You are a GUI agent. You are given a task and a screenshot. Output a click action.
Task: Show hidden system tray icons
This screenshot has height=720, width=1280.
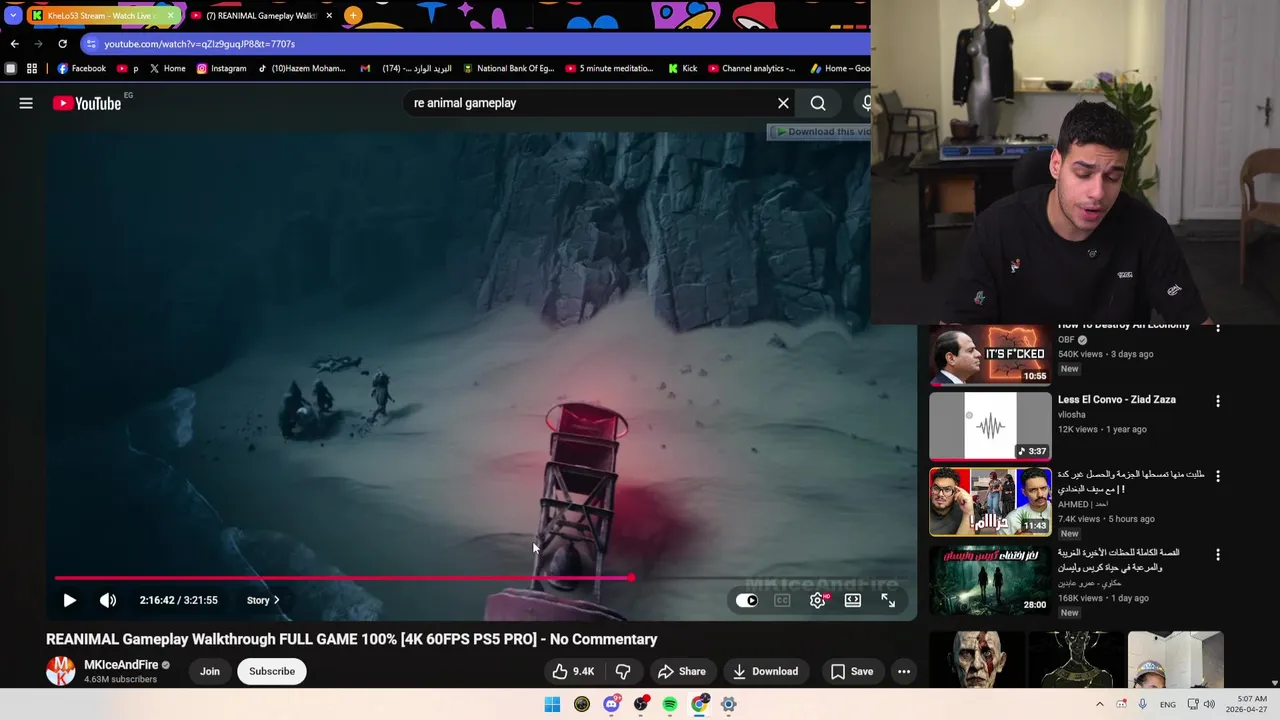(x=1099, y=704)
